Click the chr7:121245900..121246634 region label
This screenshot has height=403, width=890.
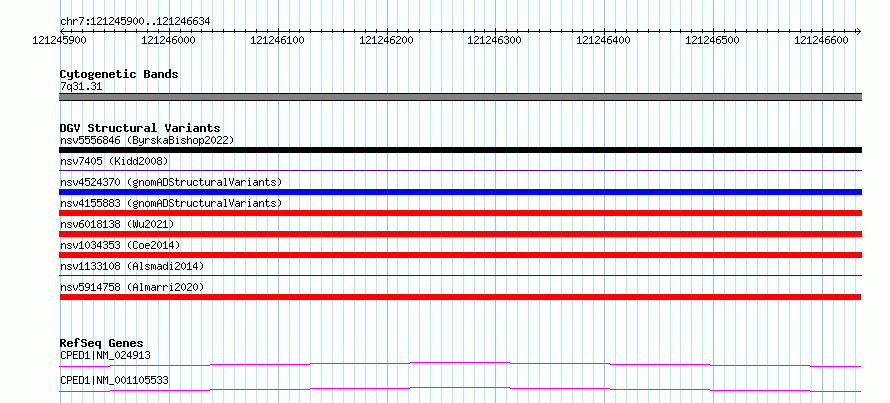[135, 22]
